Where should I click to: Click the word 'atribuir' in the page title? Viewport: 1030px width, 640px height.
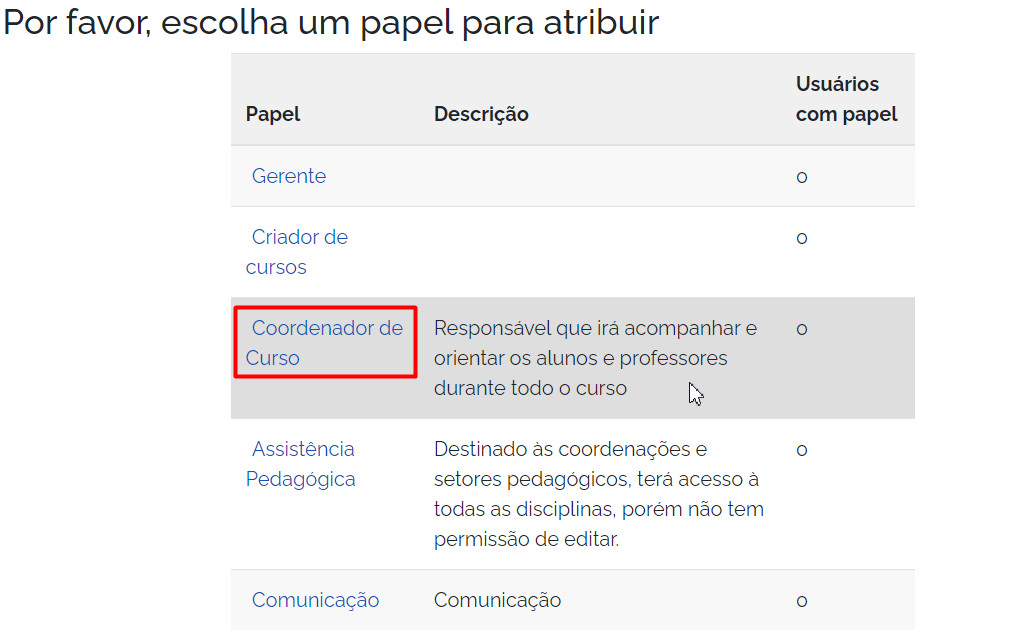600,22
